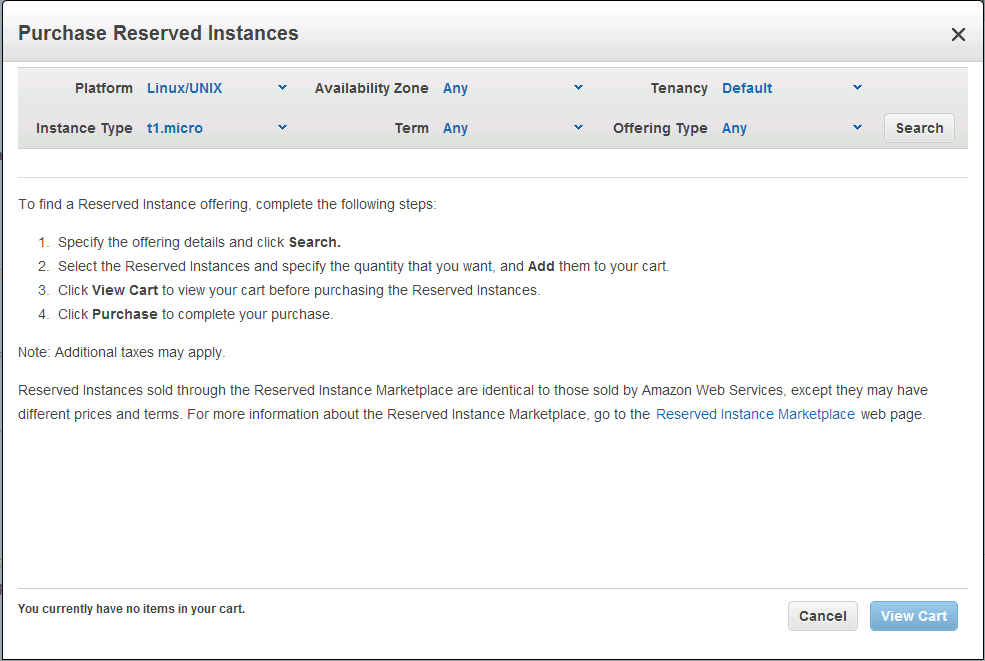This screenshot has height=661, width=985.
Task: Click the Search button
Action: pos(919,128)
